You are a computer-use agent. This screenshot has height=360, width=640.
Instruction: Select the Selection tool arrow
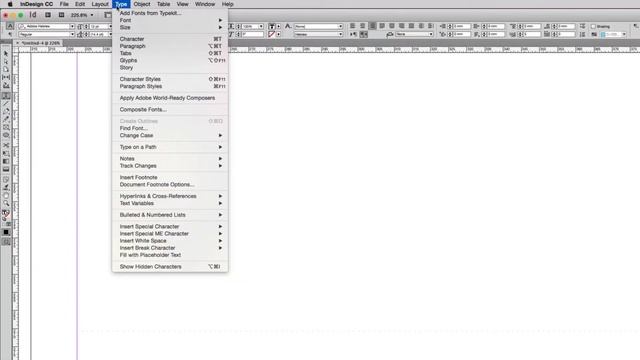click(x=6, y=54)
